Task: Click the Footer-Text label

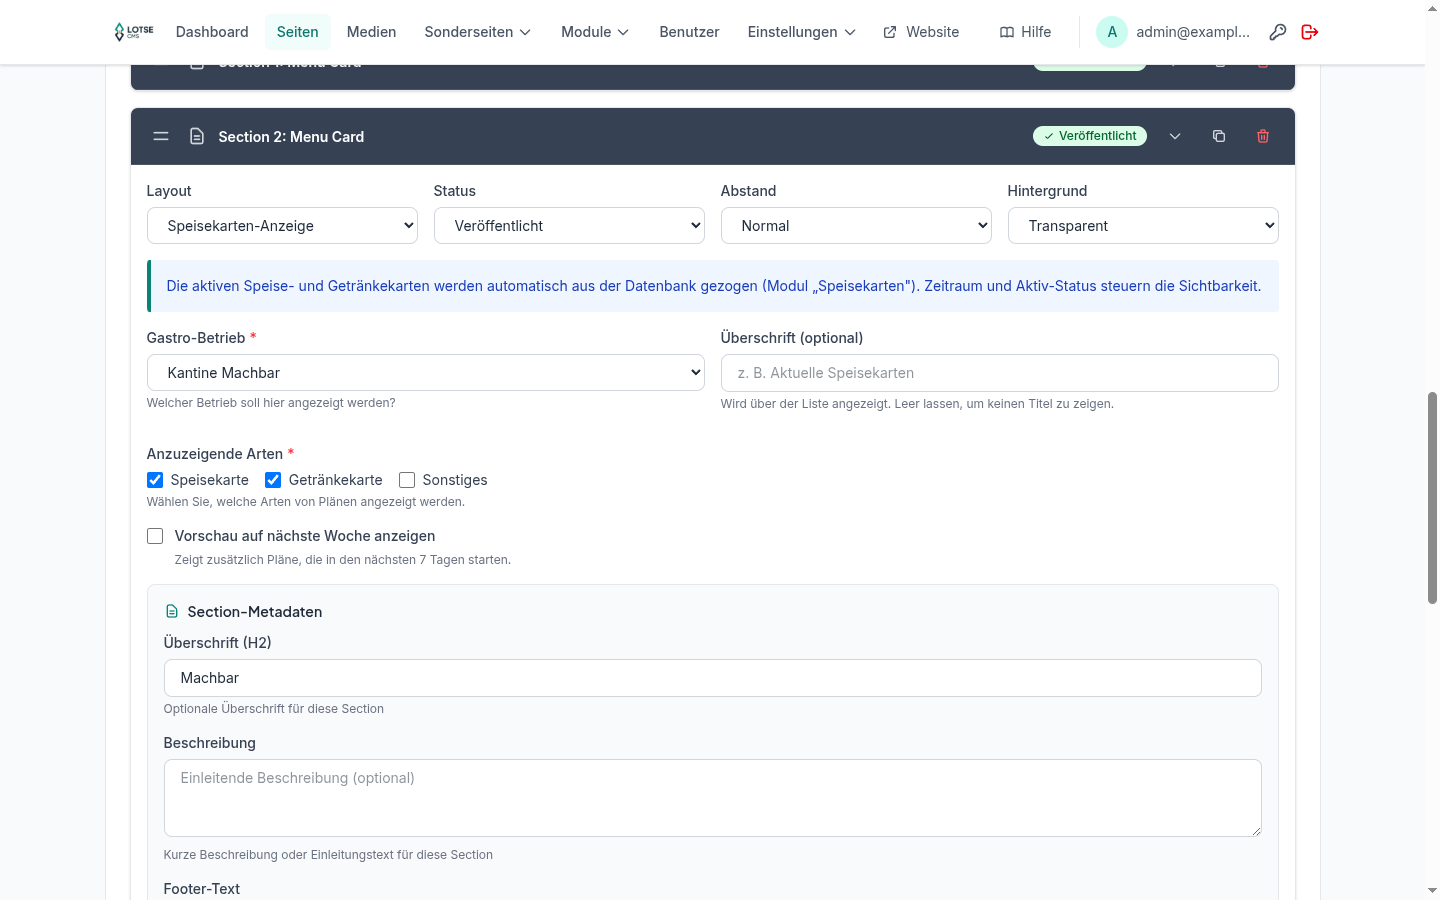Action: pos(202,889)
